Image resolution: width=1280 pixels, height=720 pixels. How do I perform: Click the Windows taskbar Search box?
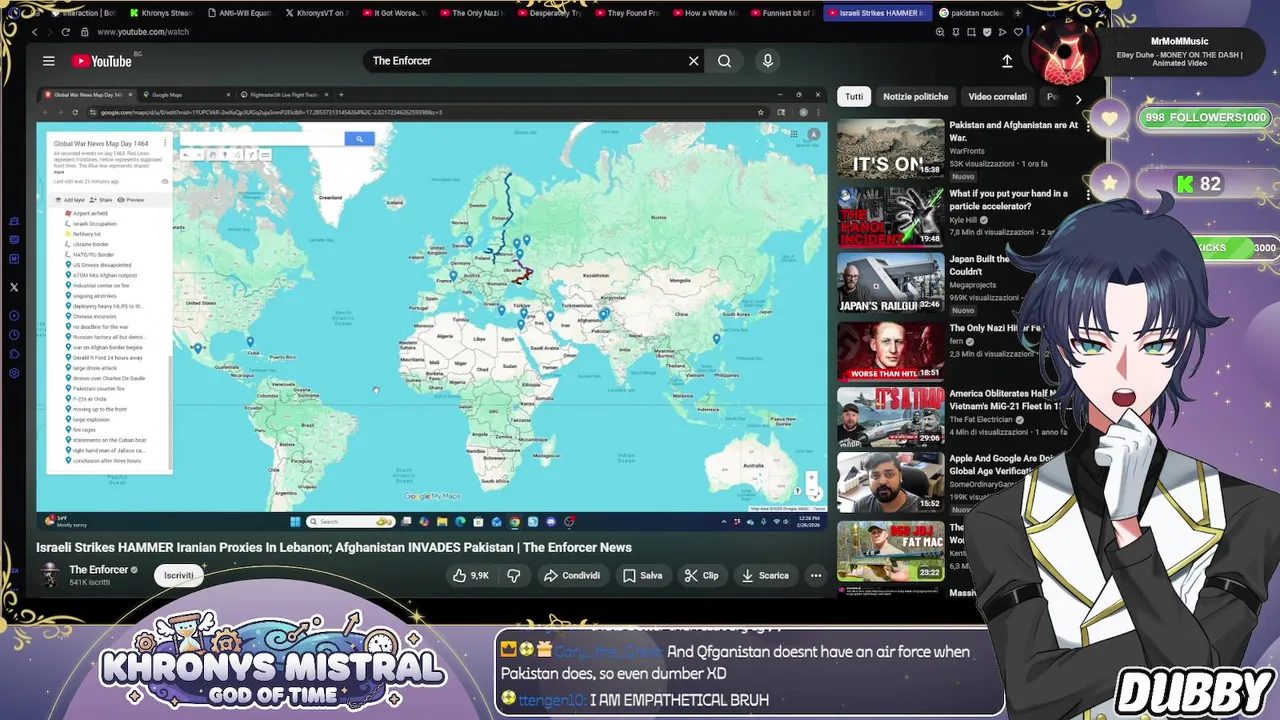pos(350,521)
